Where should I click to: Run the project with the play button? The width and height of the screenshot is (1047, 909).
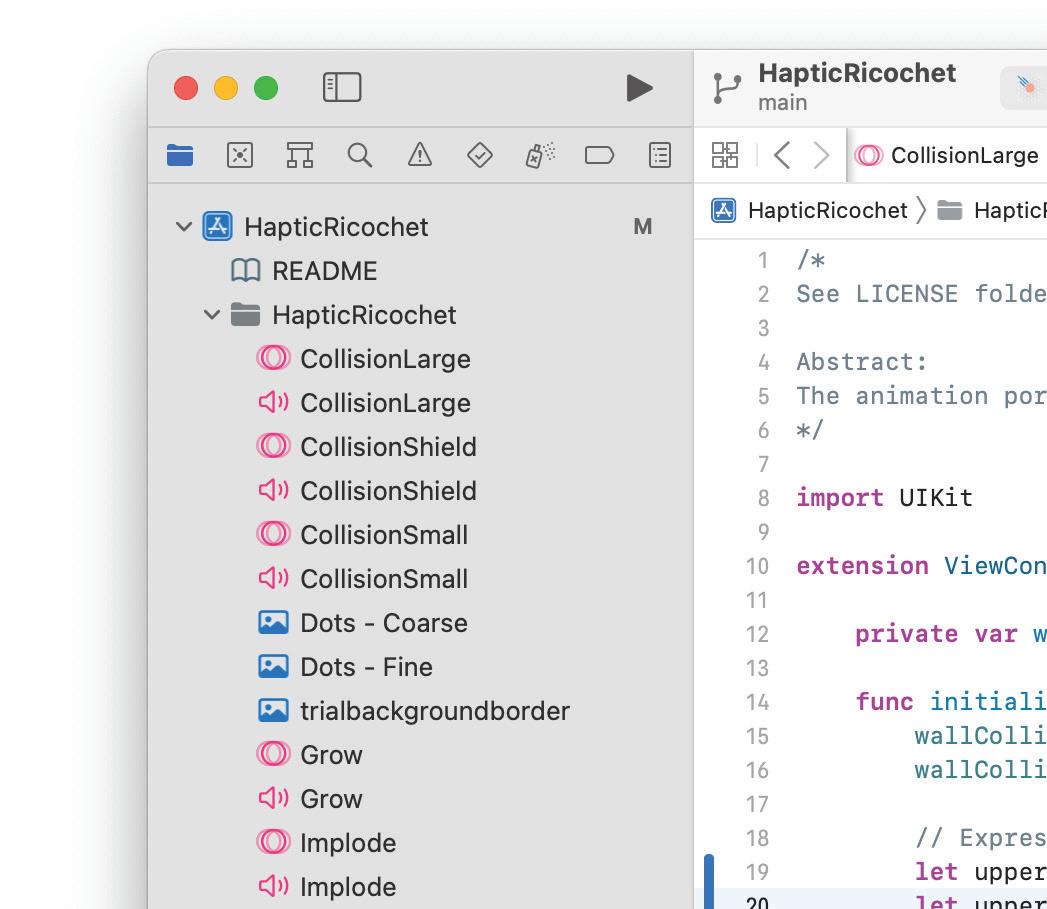(x=639, y=87)
